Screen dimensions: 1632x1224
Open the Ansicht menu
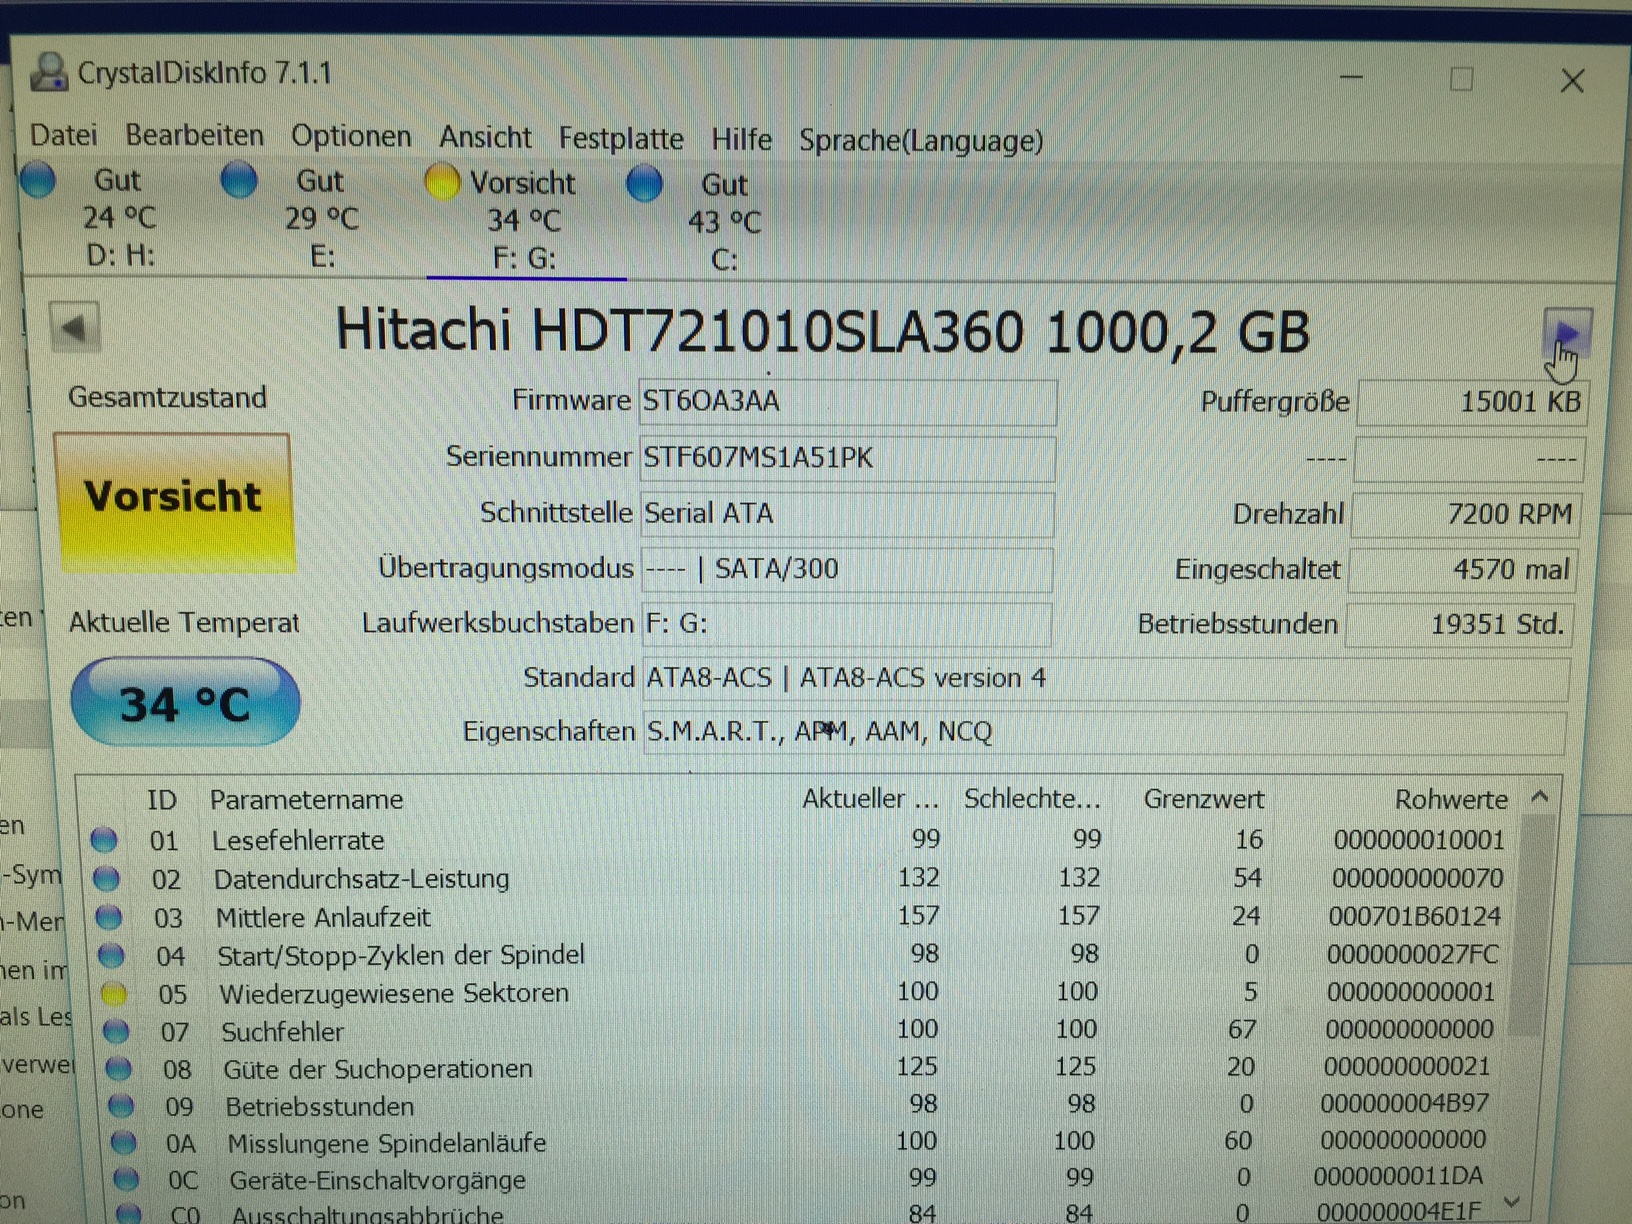click(485, 137)
